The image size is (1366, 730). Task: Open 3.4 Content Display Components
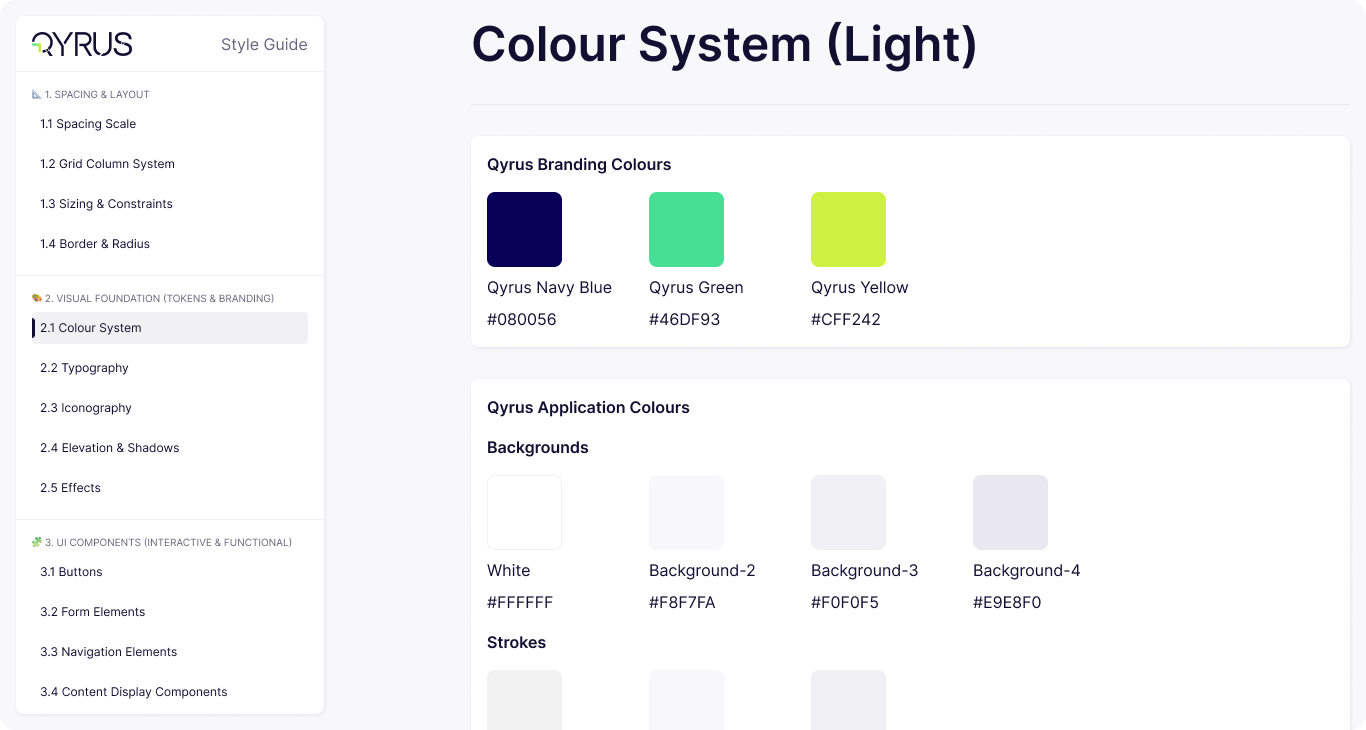pyautogui.click(x=170, y=692)
